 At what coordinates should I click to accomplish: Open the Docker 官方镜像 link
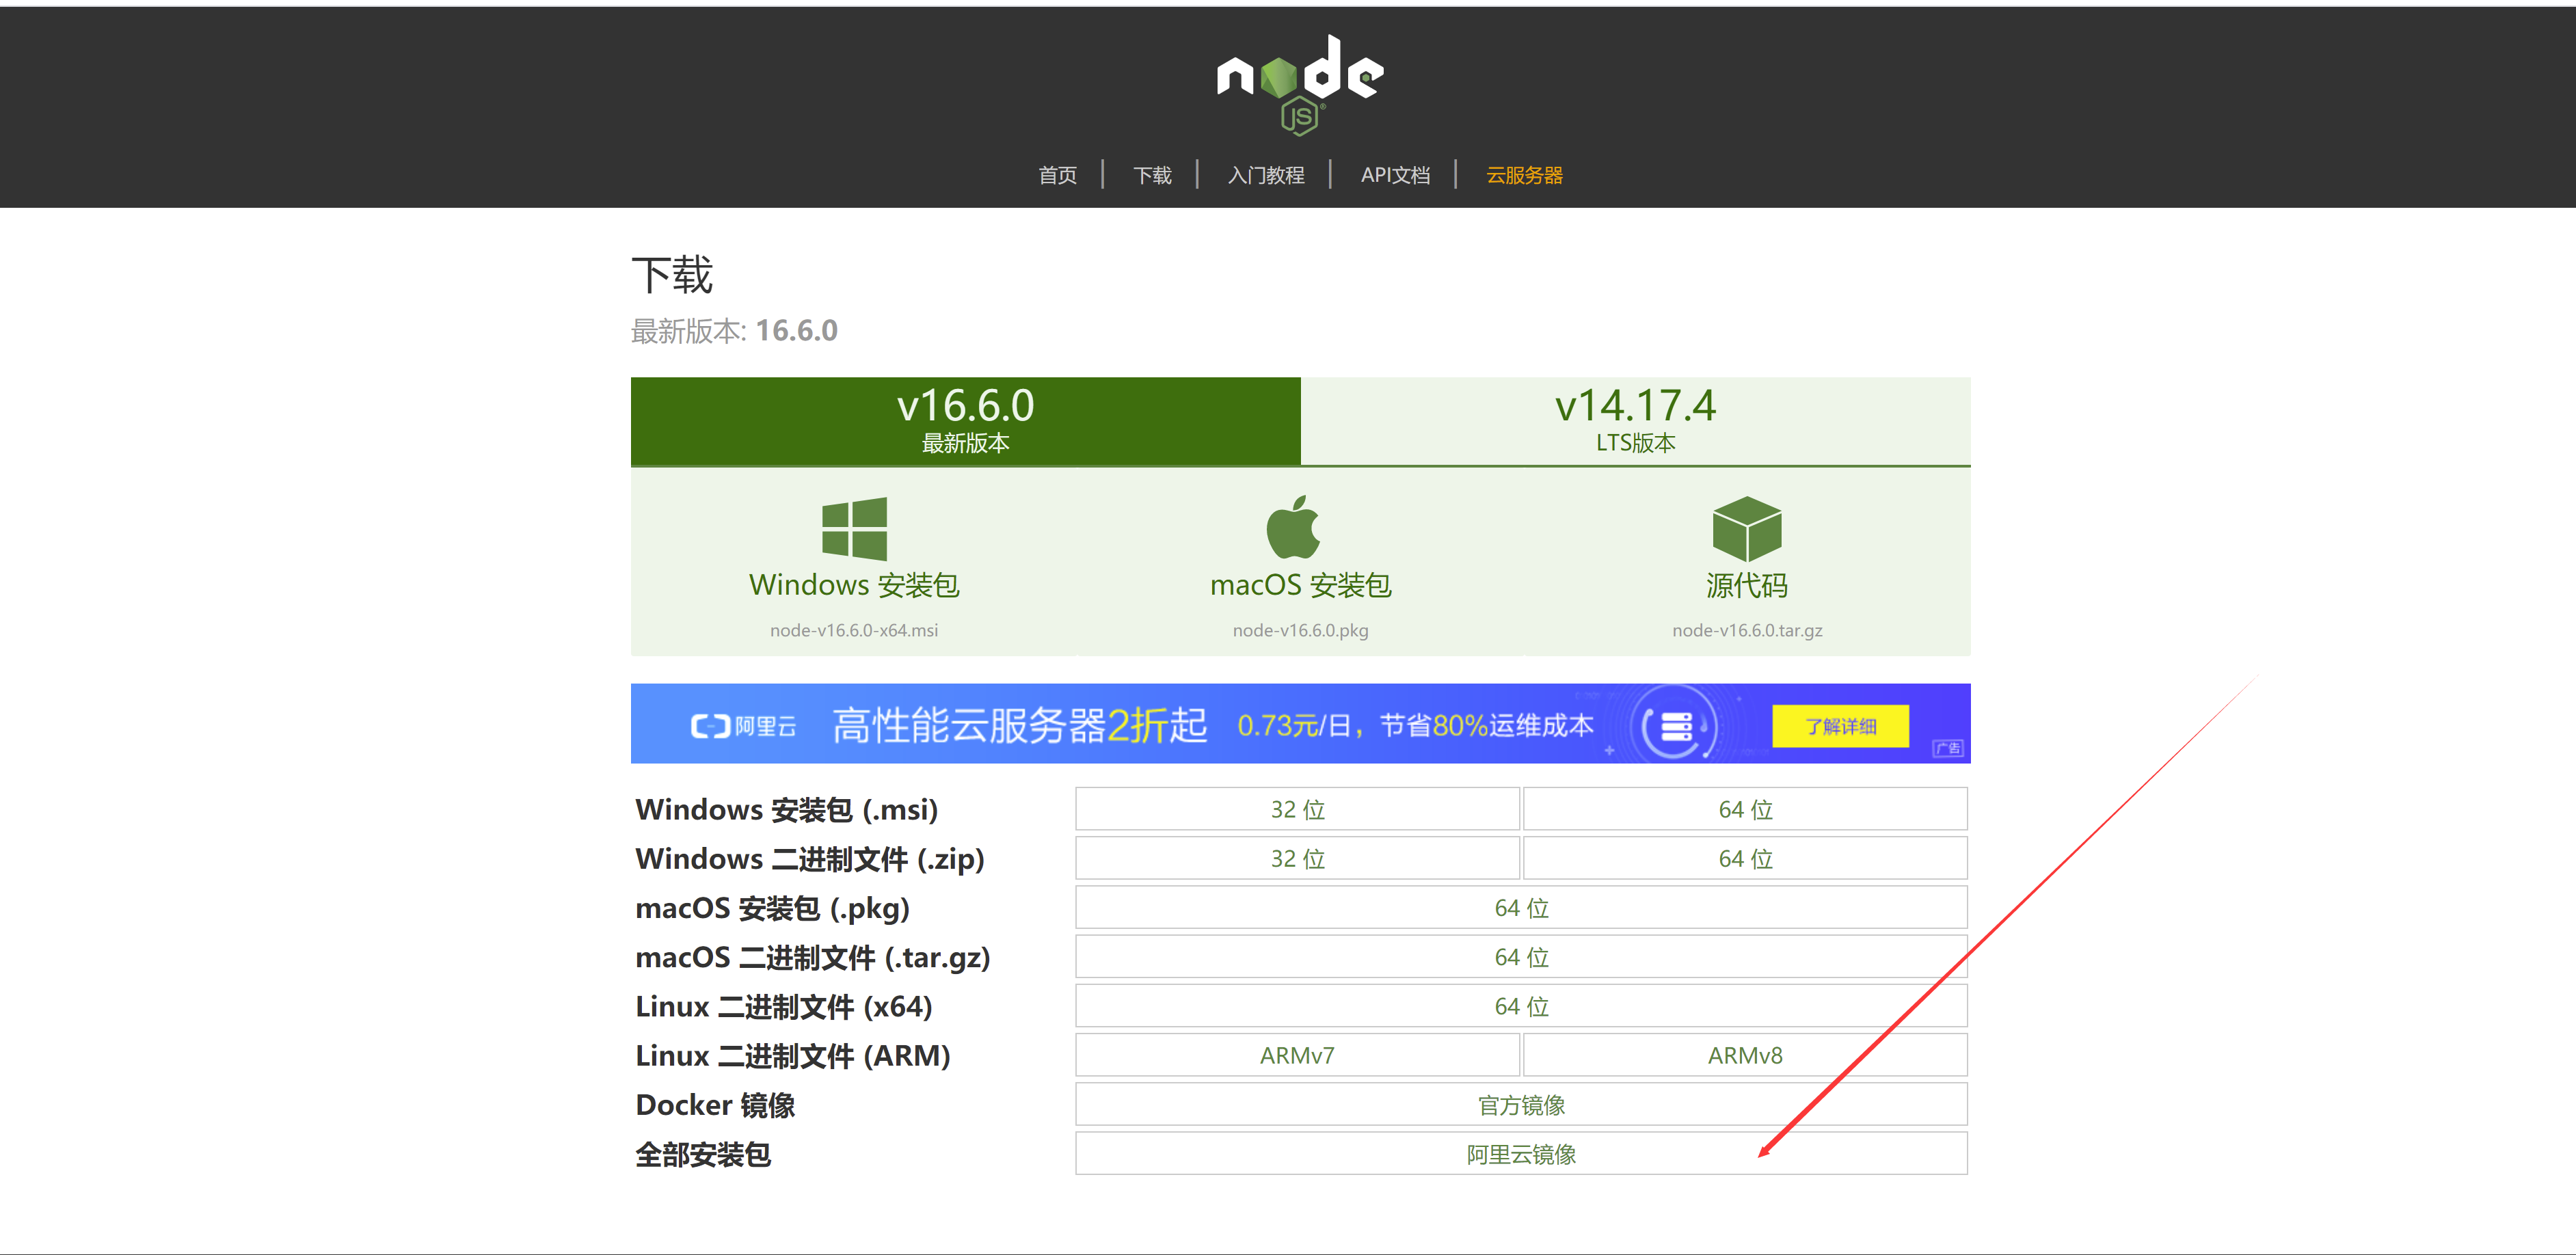tap(1520, 1104)
